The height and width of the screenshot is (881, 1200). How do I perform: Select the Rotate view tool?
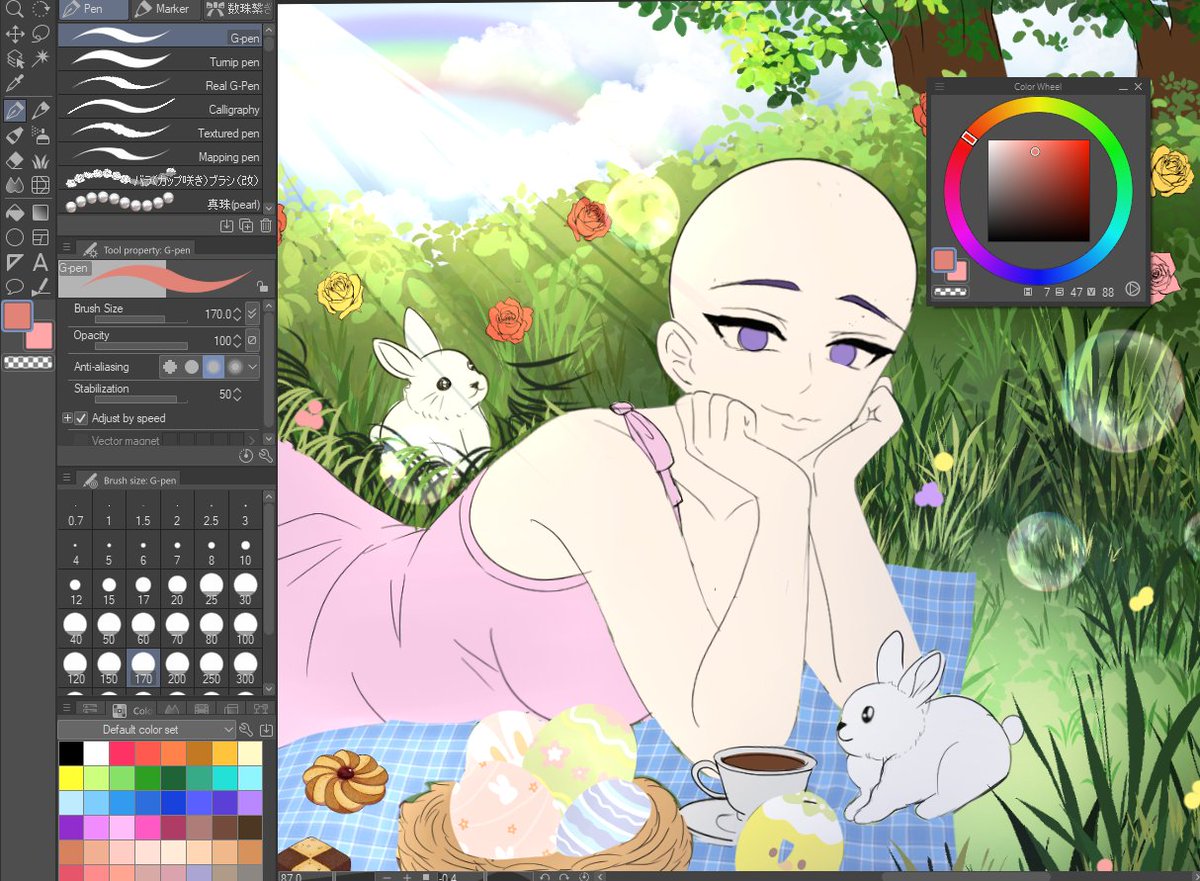pos(41,9)
